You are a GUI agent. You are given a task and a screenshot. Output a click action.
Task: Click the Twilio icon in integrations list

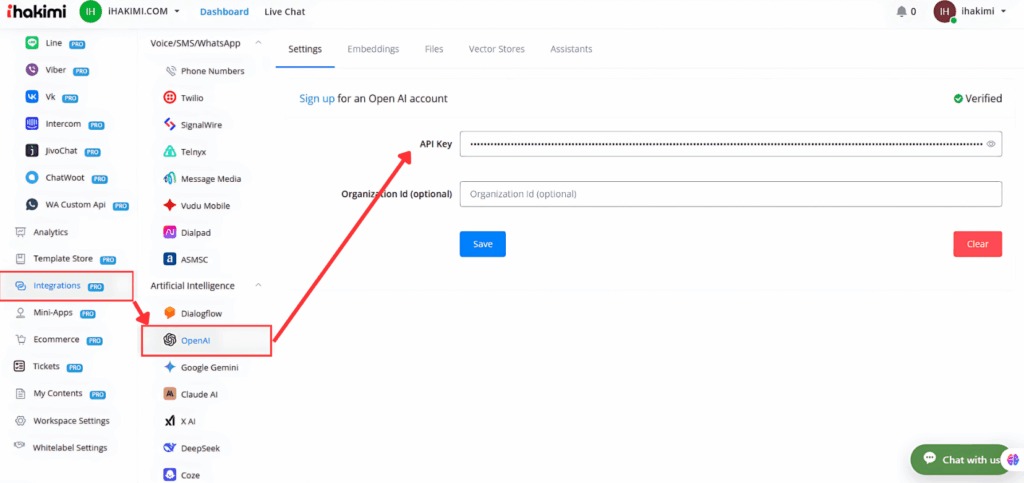tap(170, 98)
